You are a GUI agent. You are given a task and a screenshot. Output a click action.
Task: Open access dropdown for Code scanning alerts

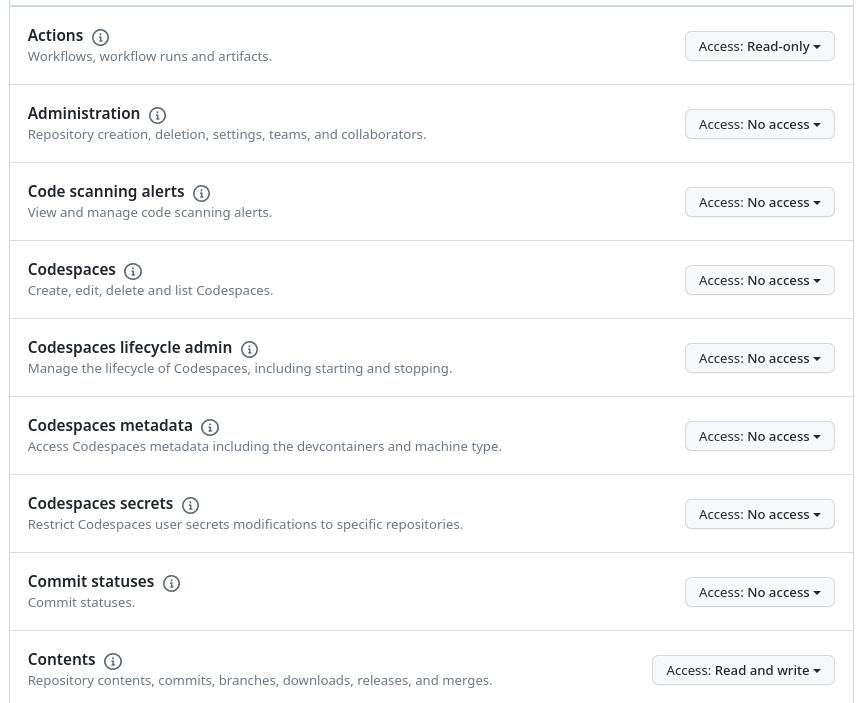pos(759,202)
